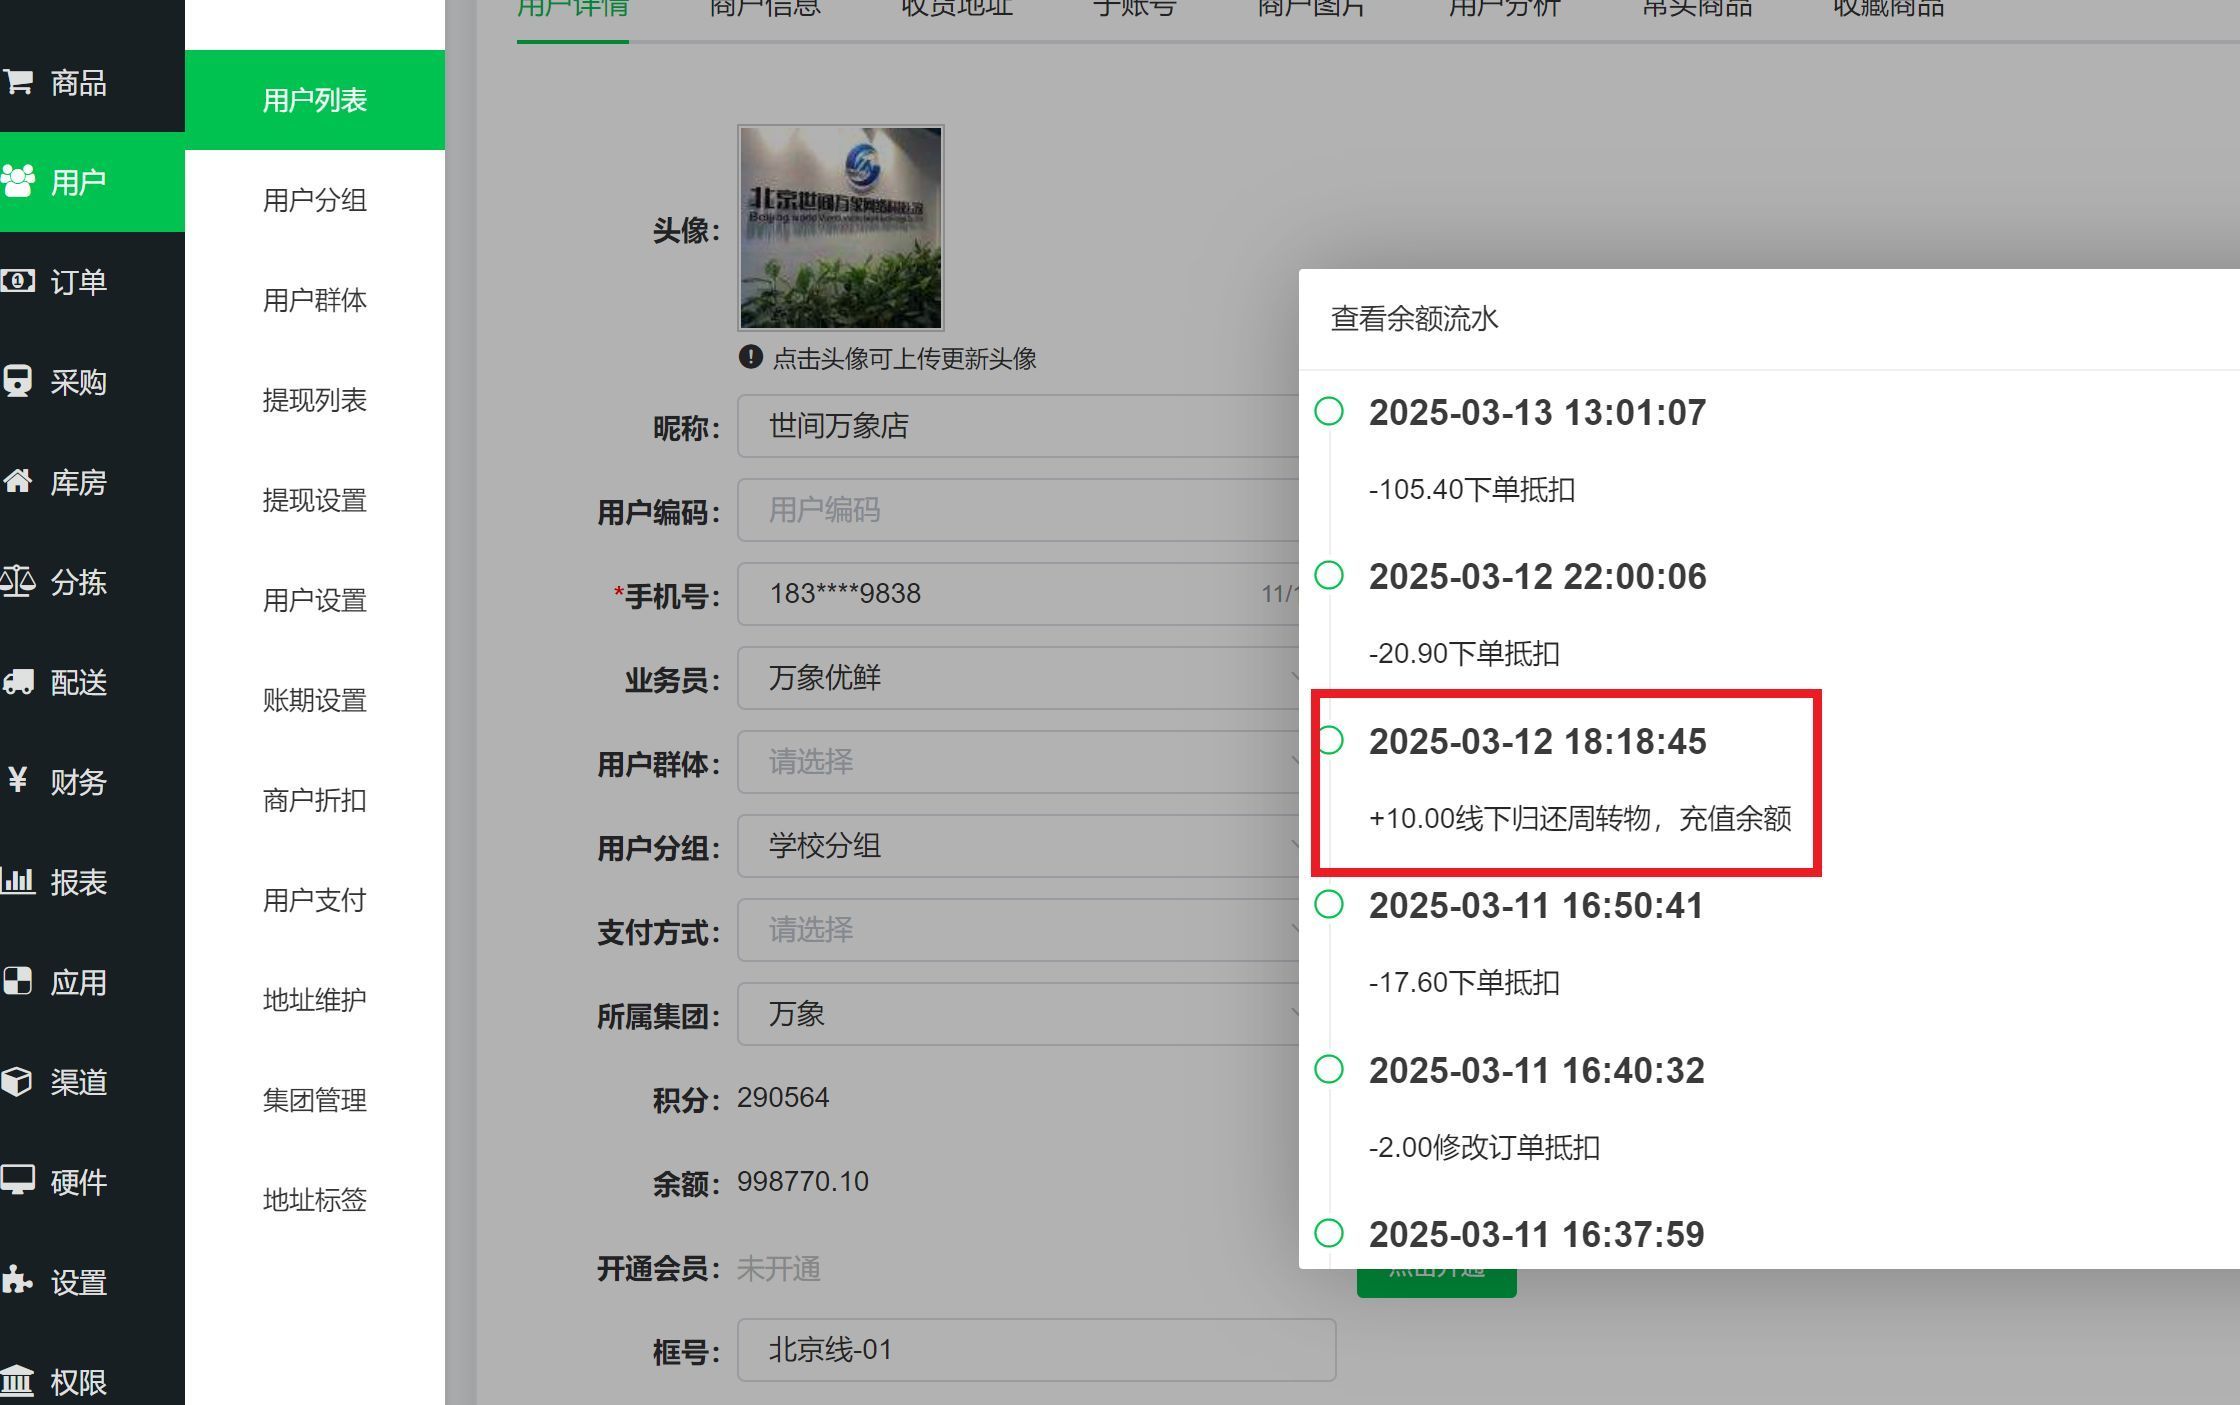Open the 报表 bar chart icon
This screenshot has height=1405, width=2240.
(19, 881)
